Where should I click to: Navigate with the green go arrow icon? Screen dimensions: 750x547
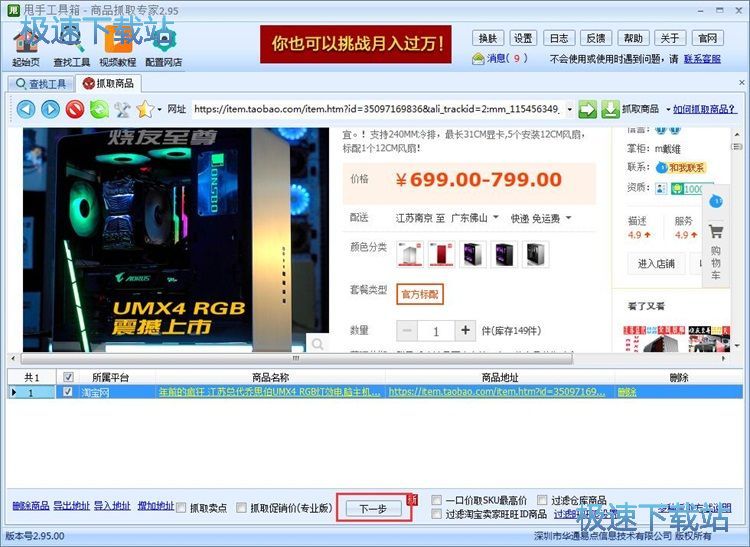tap(587, 109)
